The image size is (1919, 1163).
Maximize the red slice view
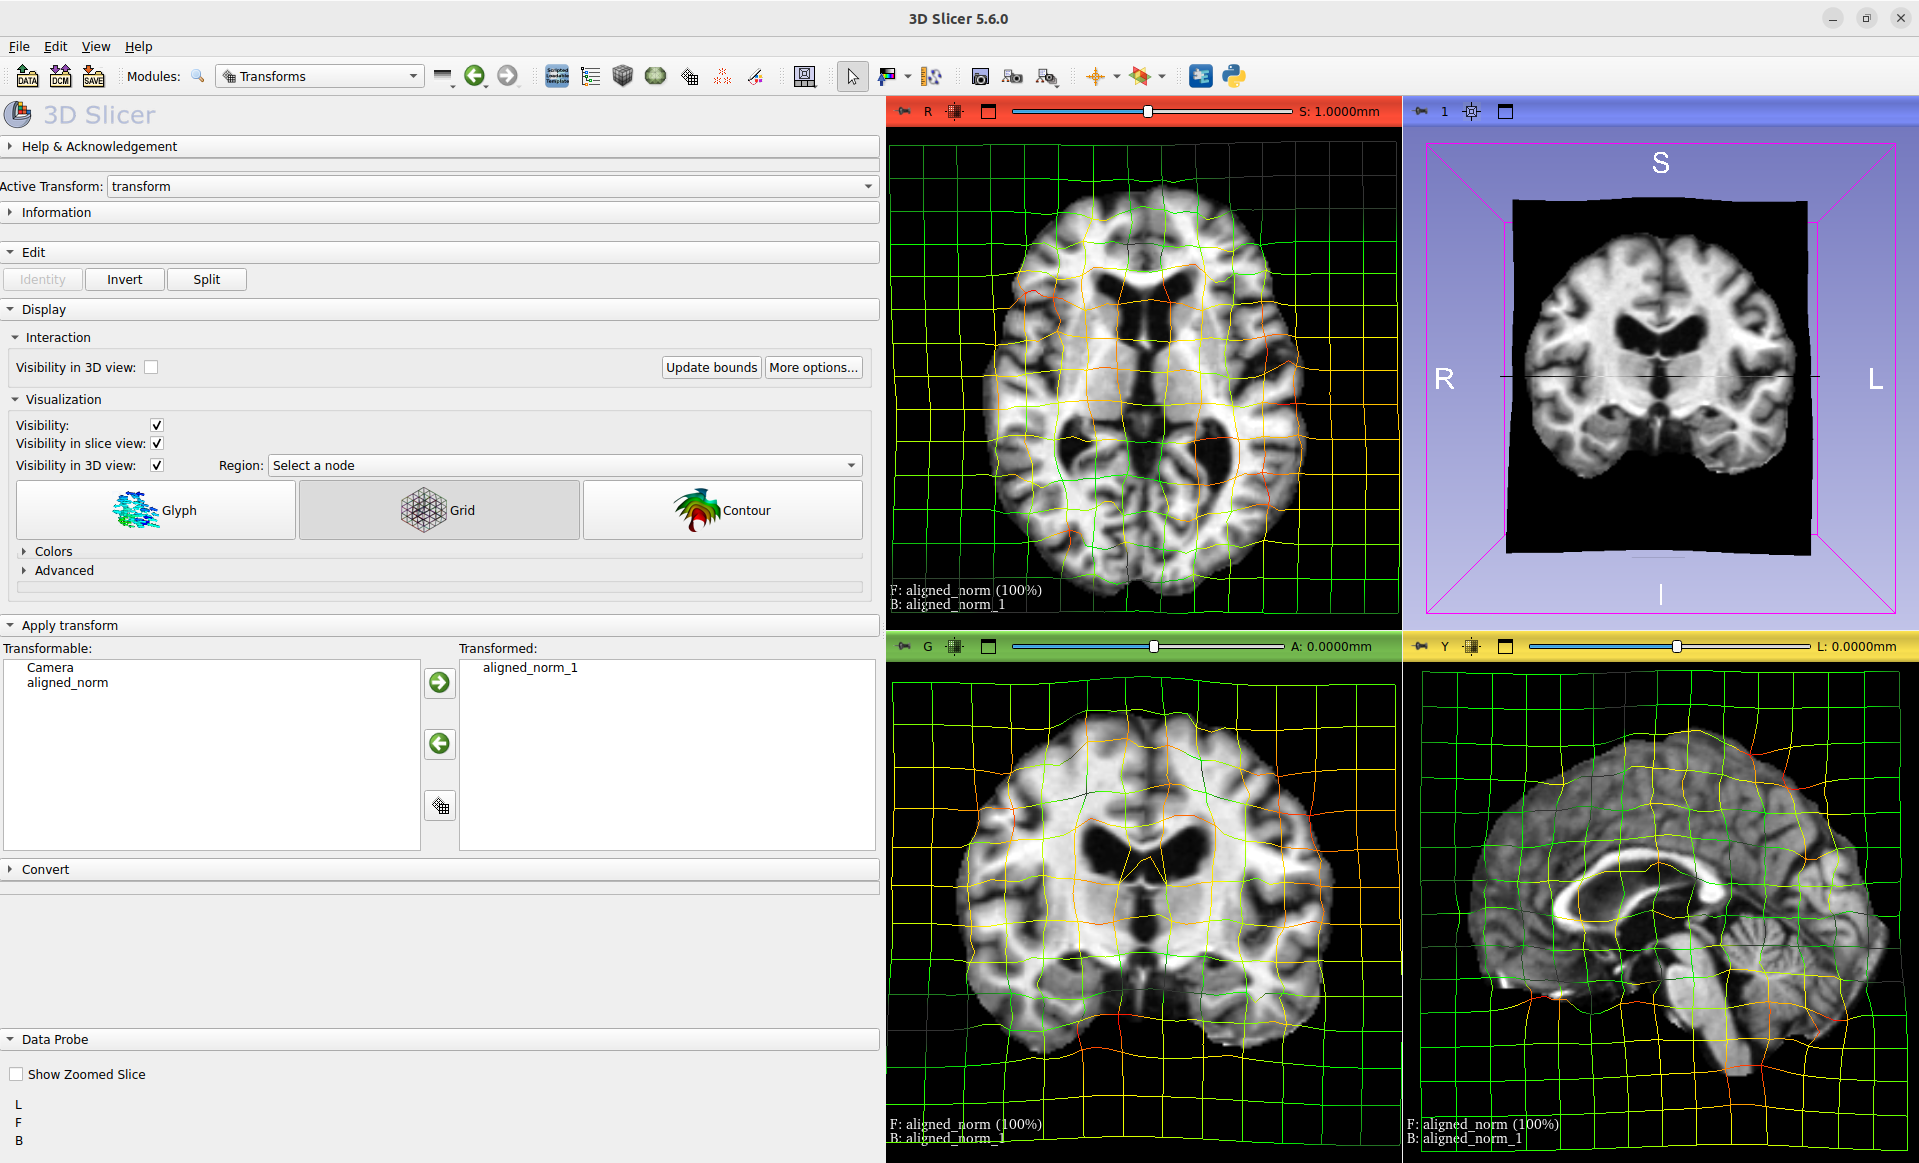point(988,111)
